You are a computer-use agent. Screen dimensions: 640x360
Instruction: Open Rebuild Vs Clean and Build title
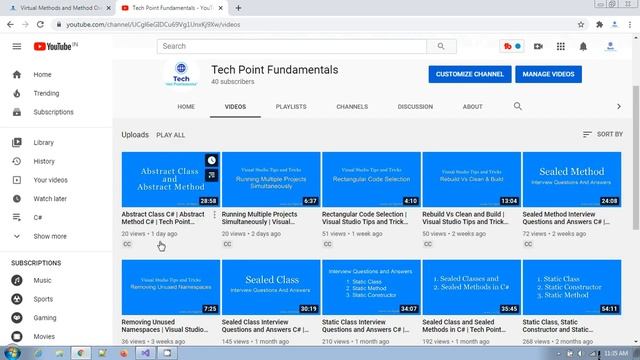pos(465,218)
